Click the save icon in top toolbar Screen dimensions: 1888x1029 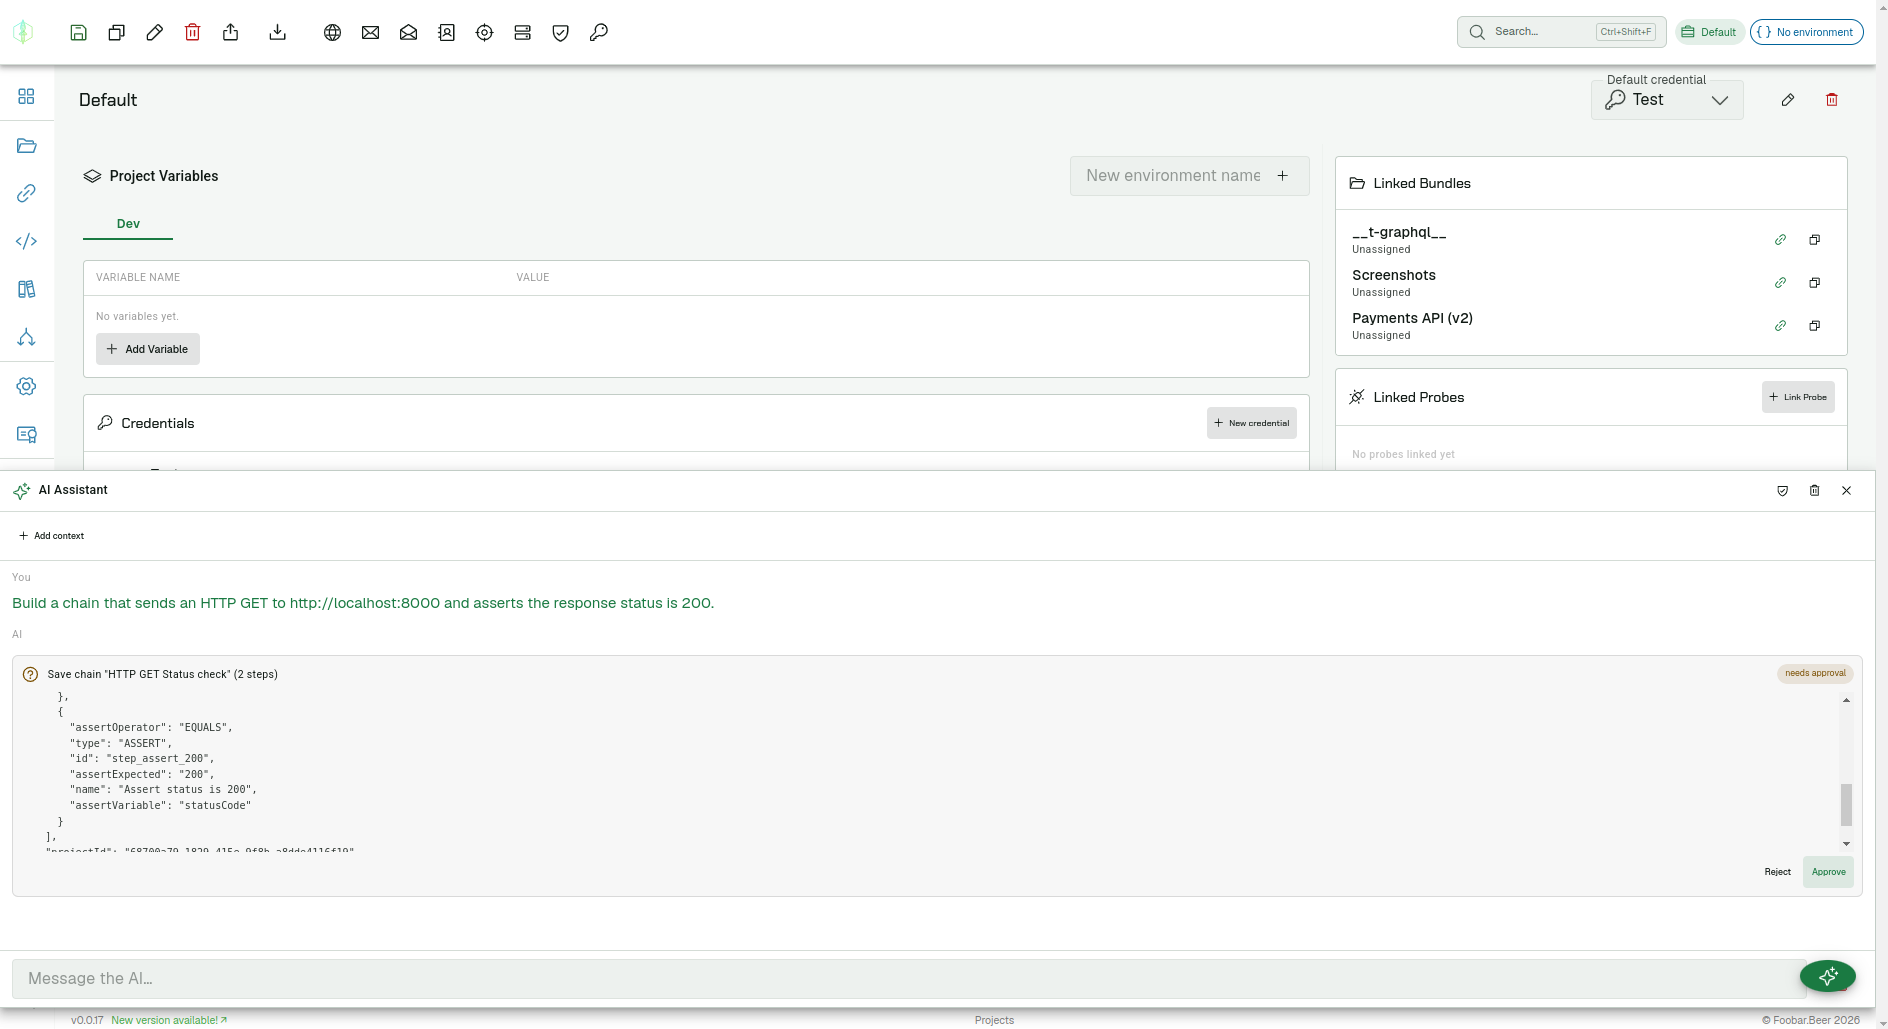point(79,32)
